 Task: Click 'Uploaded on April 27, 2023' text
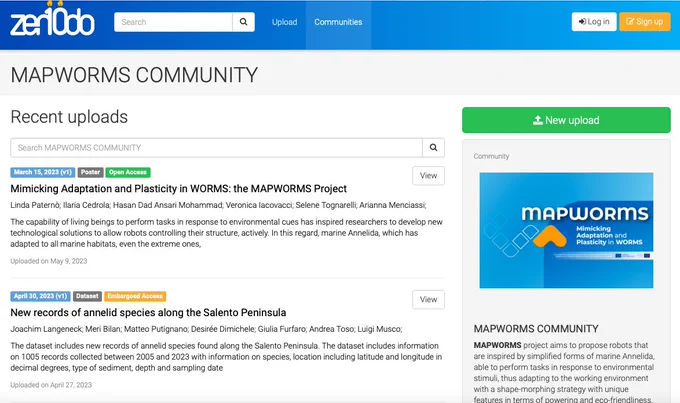[x=51, y=385]
